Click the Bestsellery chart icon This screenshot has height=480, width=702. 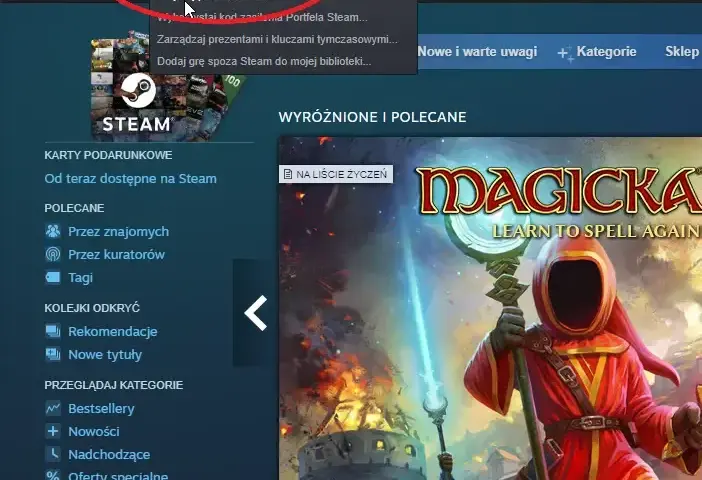click(x=53, y=408)
